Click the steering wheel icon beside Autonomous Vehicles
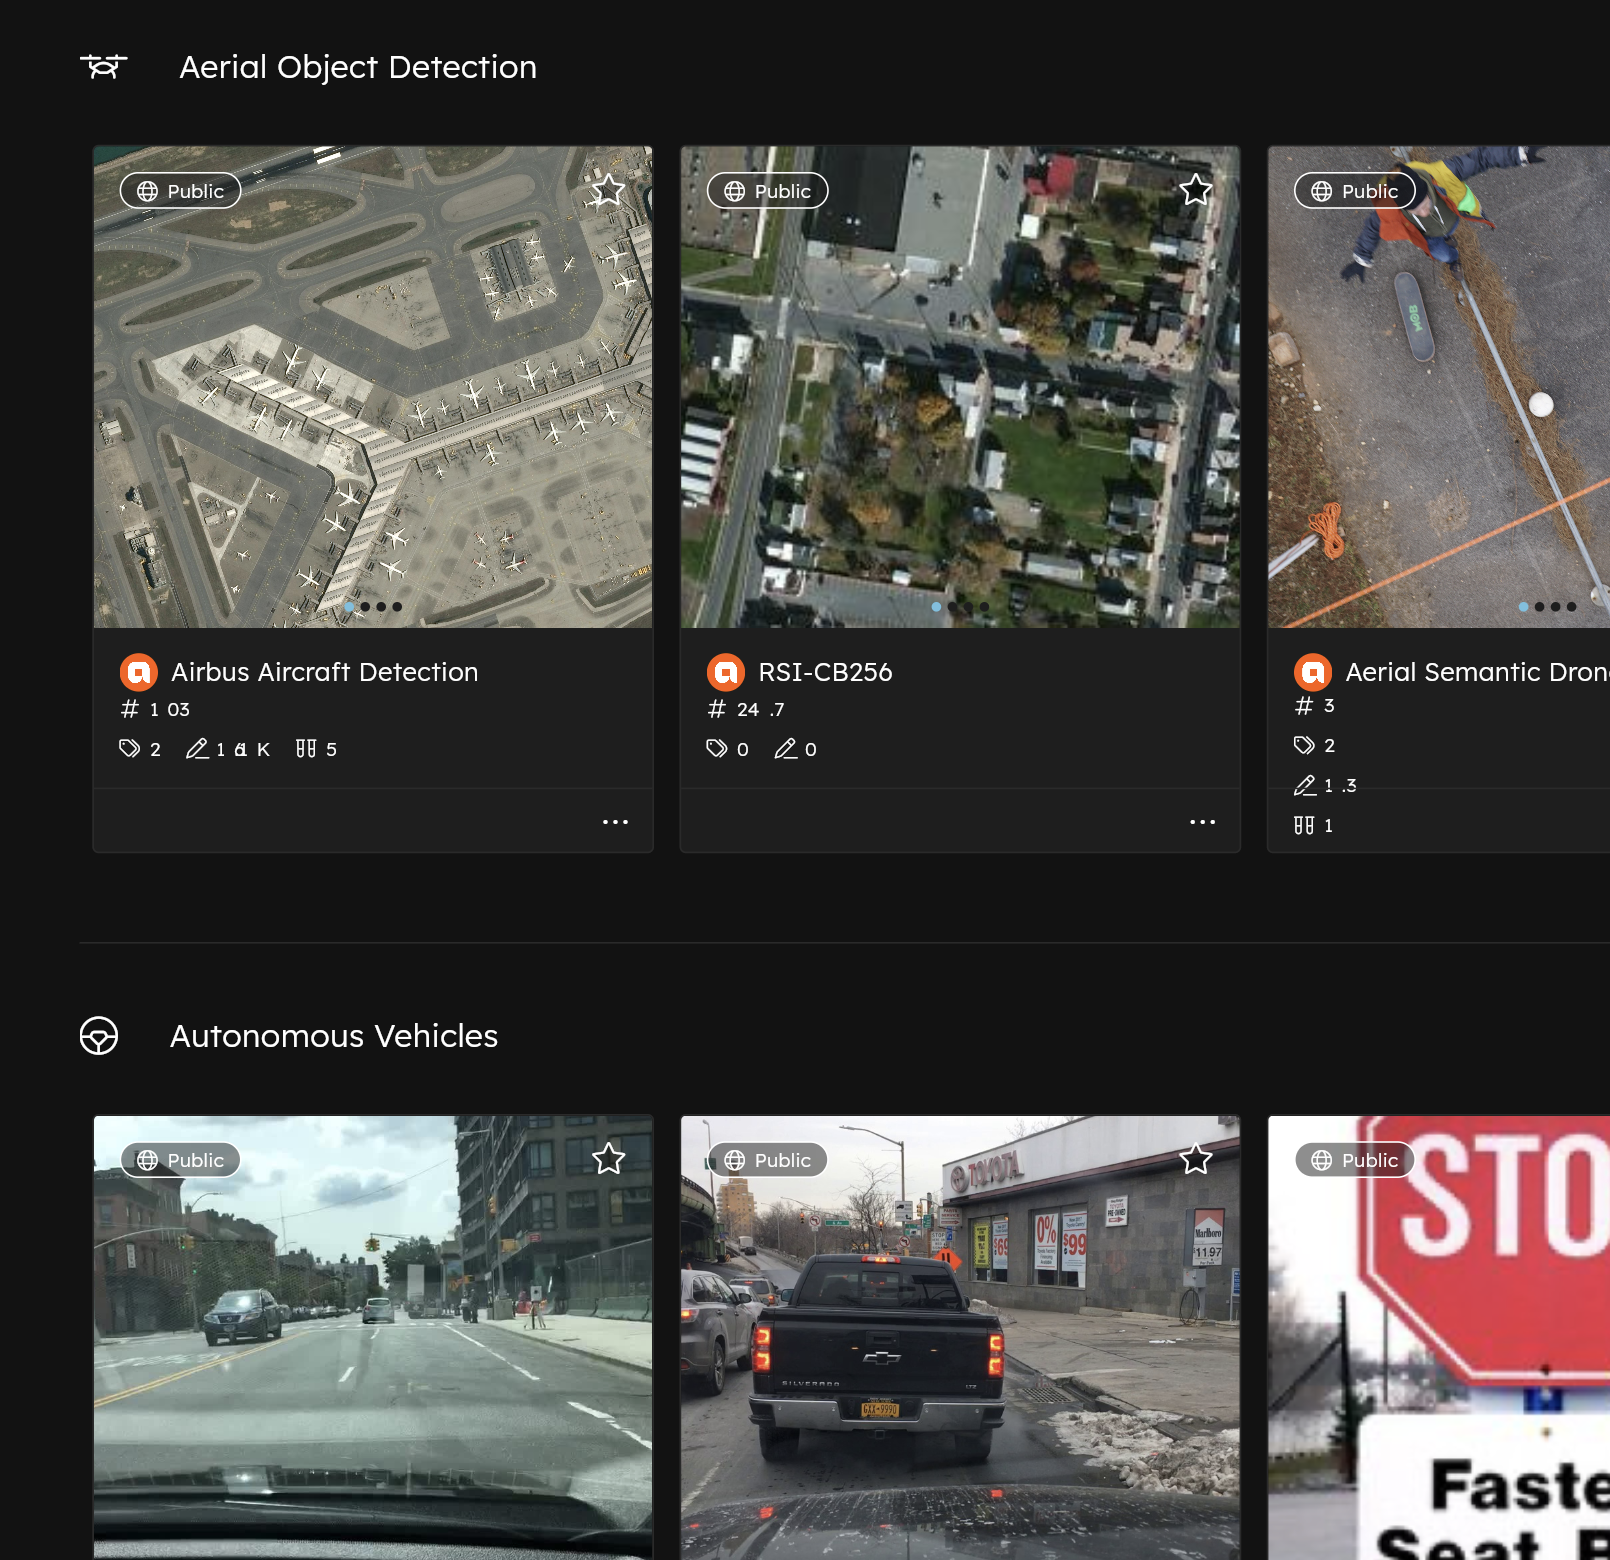The width and height of the screenshot is (1610, 1560). 100,1037
